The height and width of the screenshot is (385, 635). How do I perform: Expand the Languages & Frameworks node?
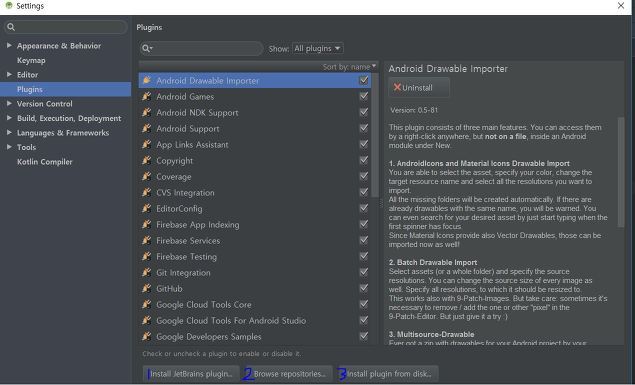point(9,132)
